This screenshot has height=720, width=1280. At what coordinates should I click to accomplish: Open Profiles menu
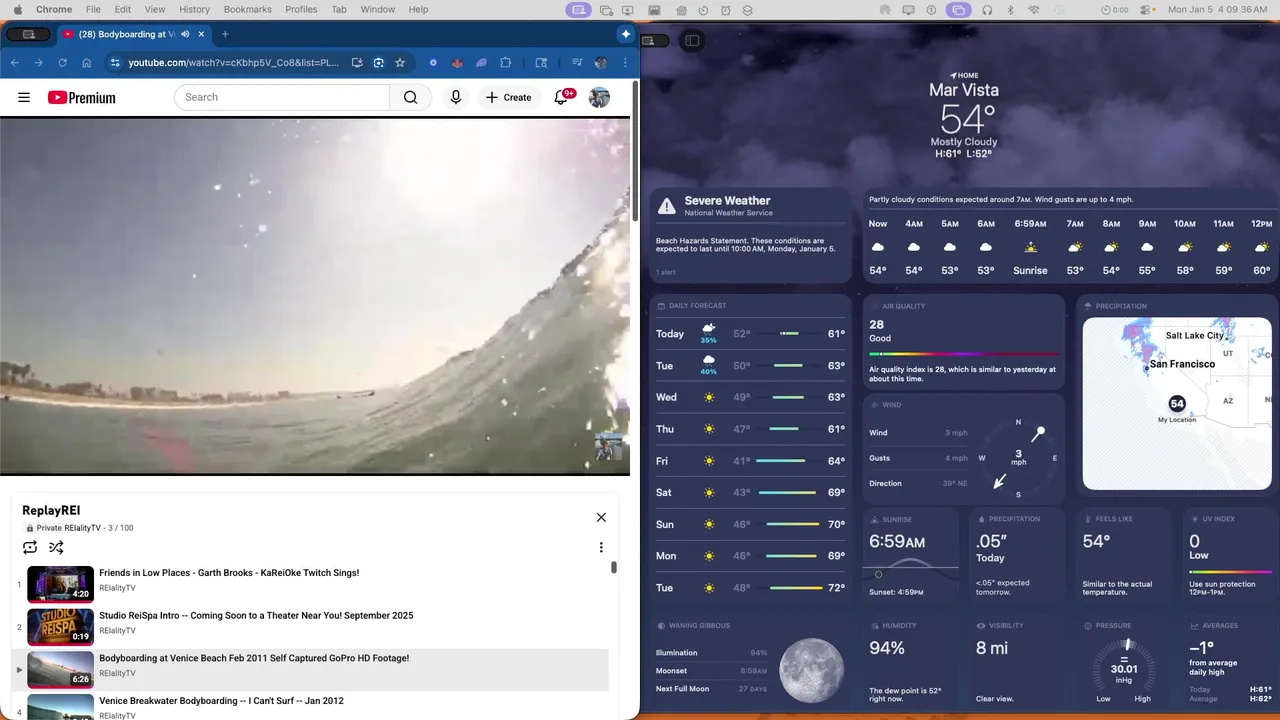[x=301, y=9]
